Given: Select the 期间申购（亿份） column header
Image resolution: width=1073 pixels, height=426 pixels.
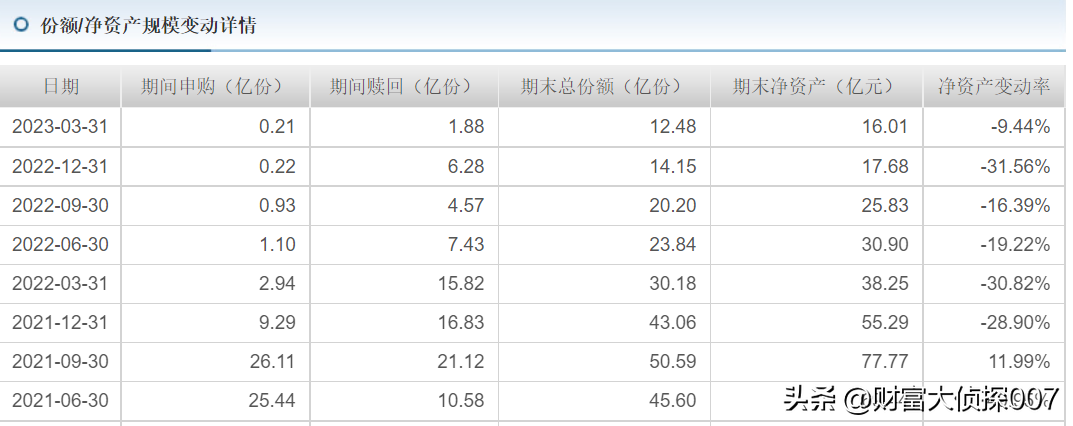Looking at the screenshot, I should pyautogui.click(x=216, y=86).
